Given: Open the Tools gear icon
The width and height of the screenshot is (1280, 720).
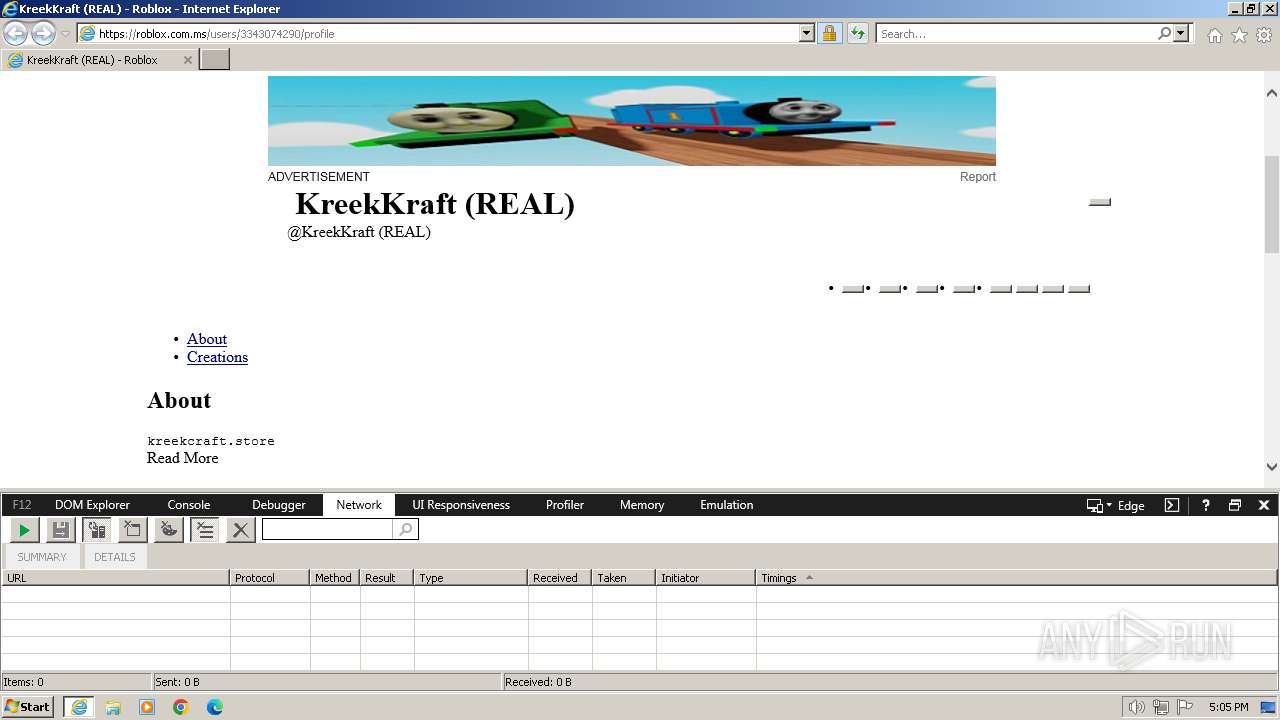Looking at the screenshot, I should (1264, 35).
